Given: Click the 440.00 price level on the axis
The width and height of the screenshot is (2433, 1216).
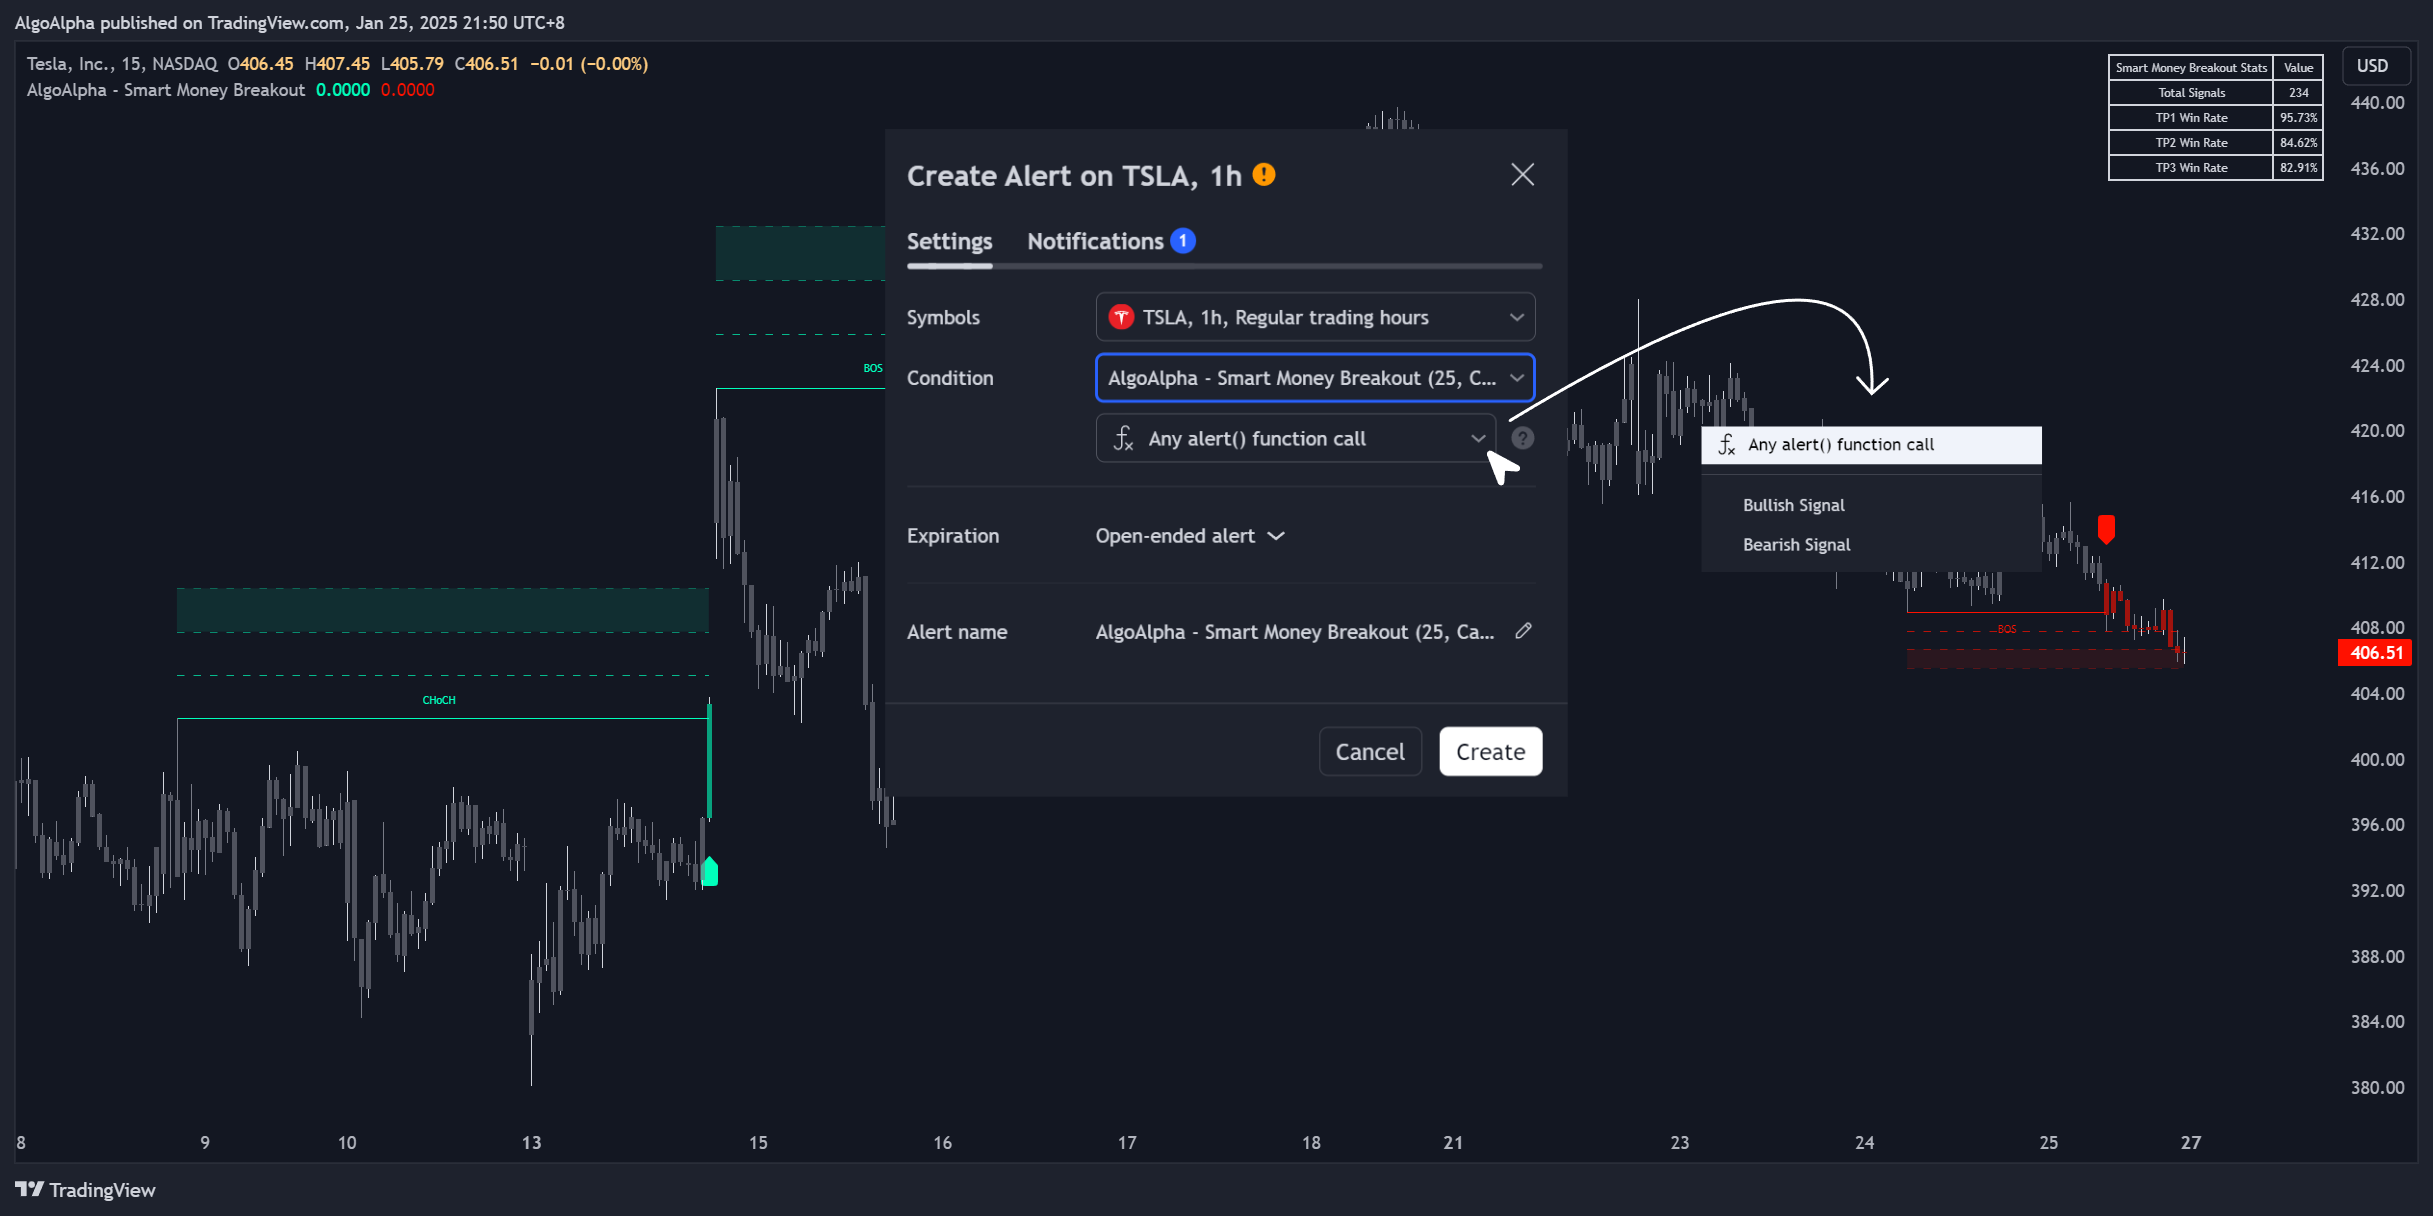Looking at the screenshot, I should point(2377,103).
